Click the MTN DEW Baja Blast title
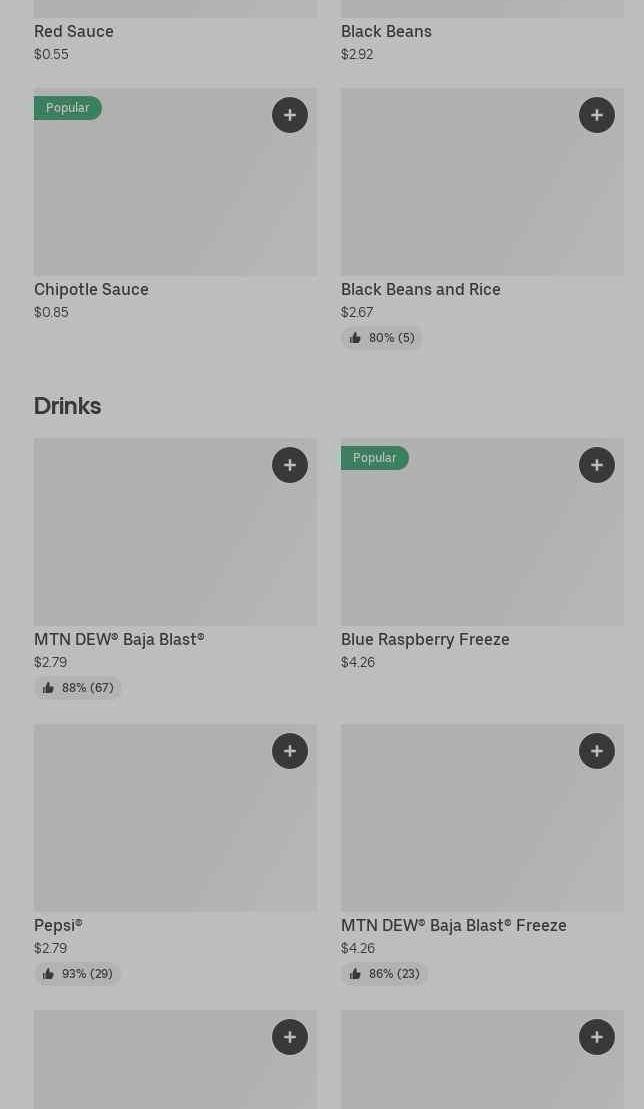The image size is (644, 1109). point(119,640)
